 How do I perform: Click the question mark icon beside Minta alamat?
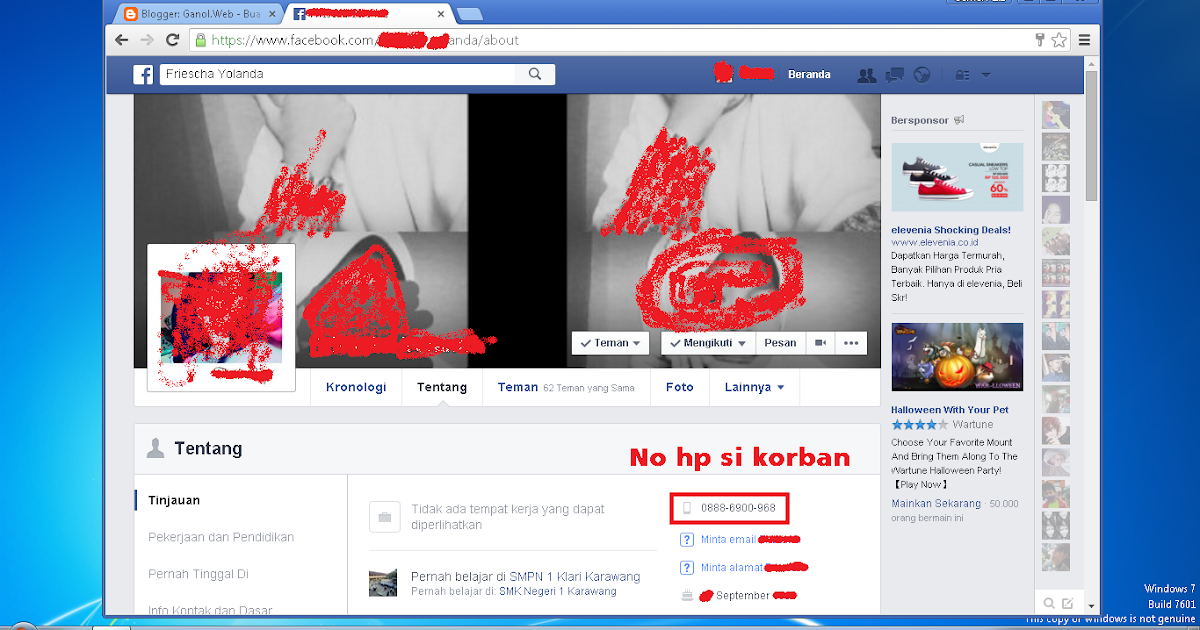[686, 567]
